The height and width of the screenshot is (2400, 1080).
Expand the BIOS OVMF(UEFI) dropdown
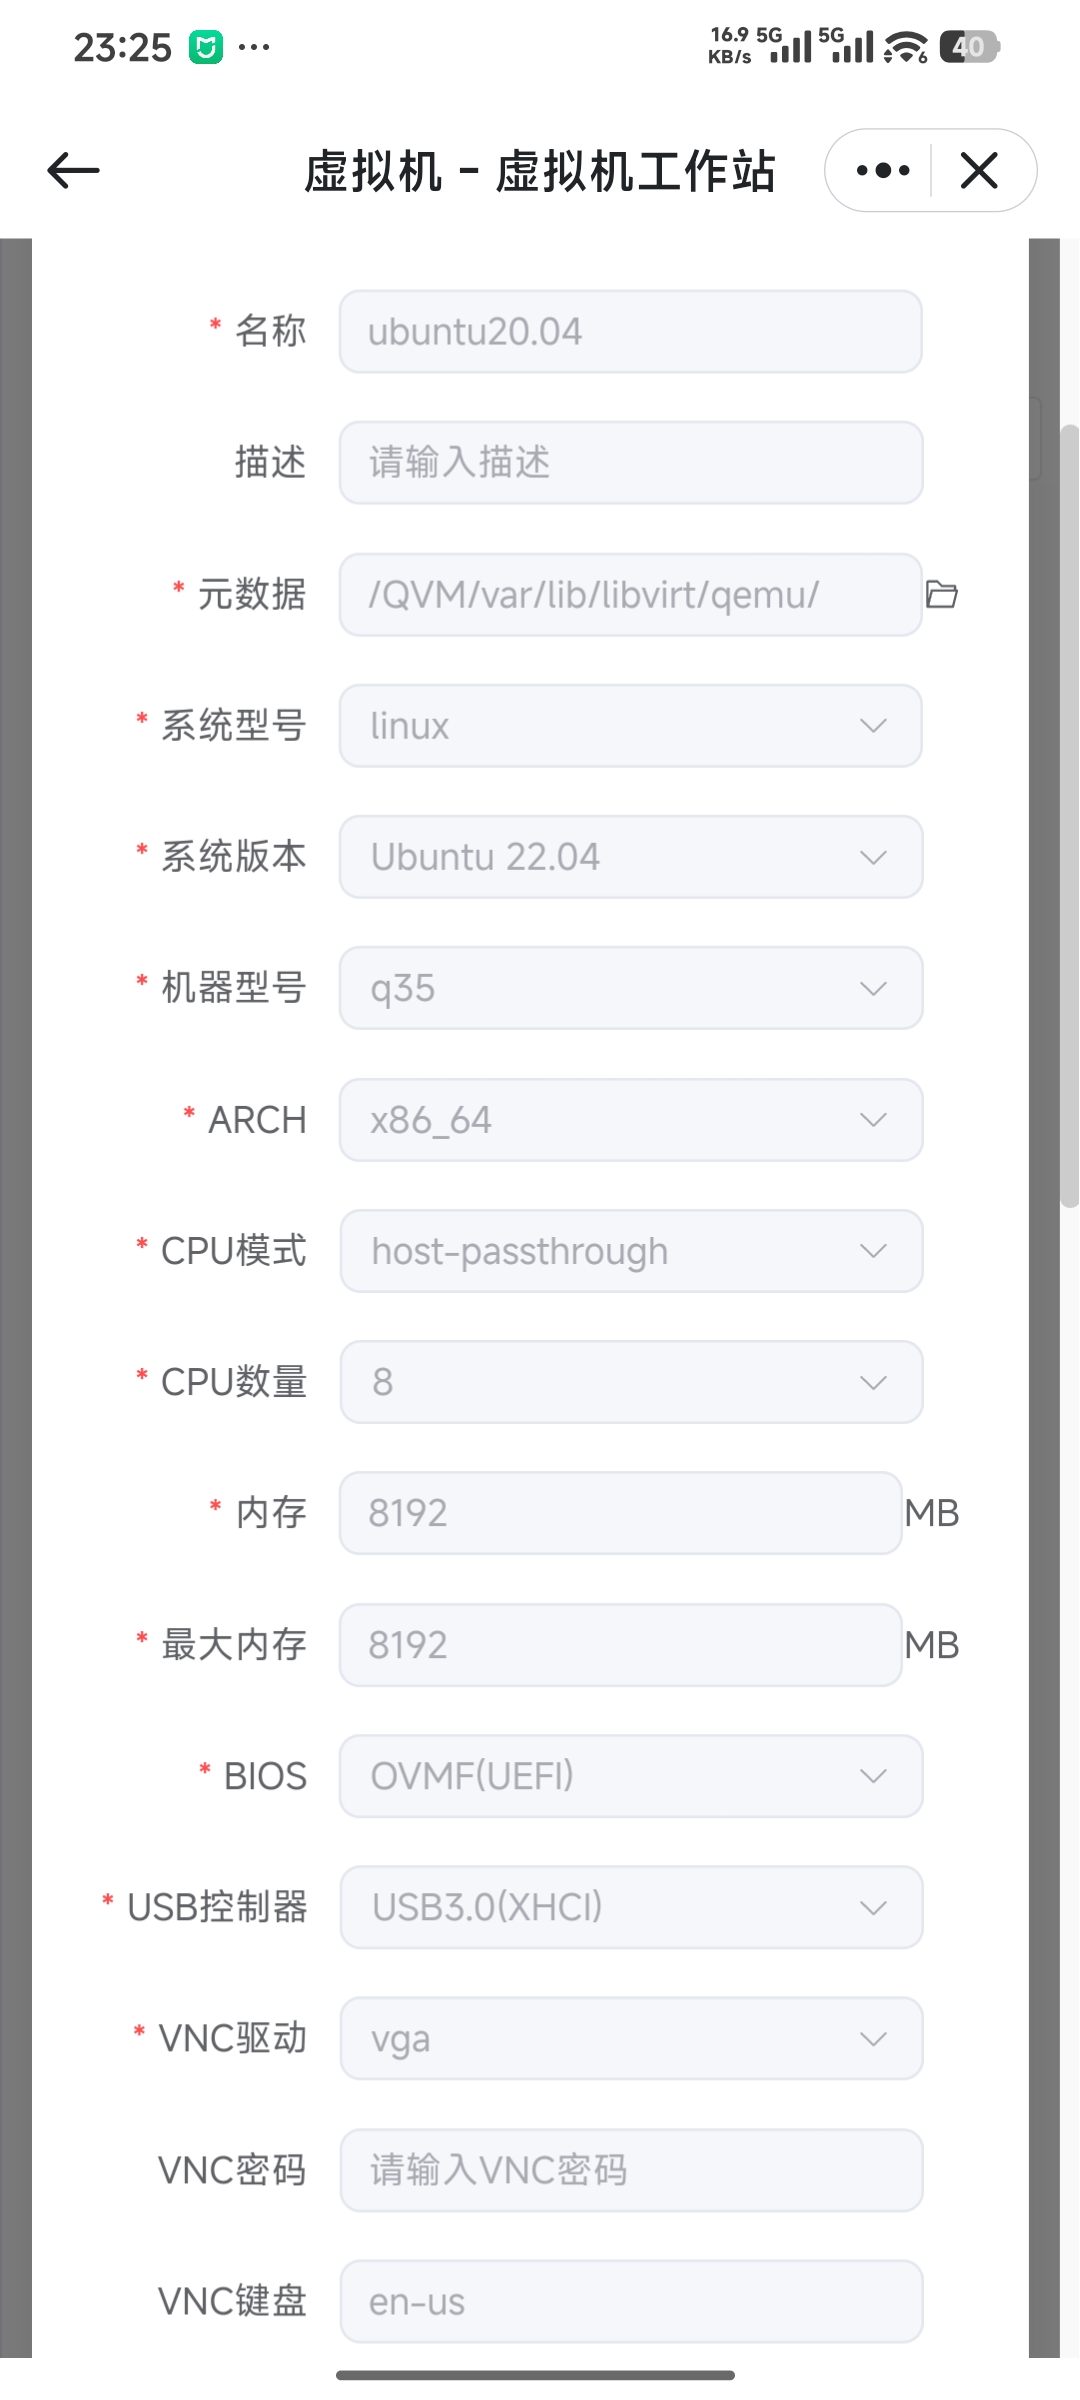(x=630, y=1776)
